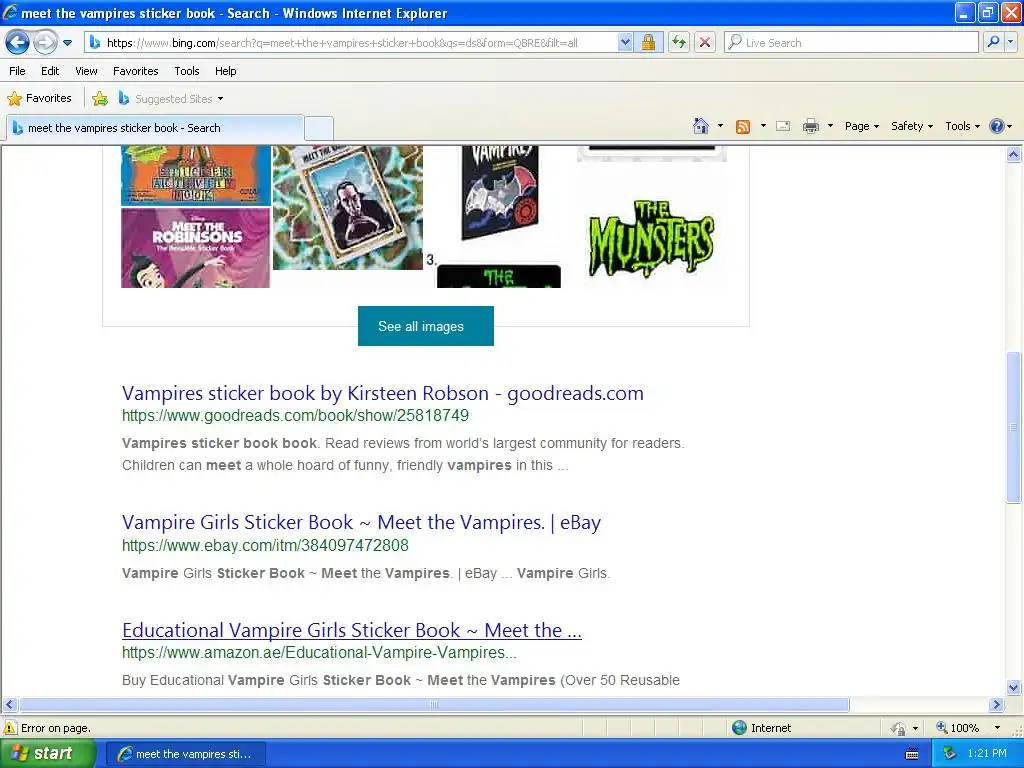Click the 1:21 PM clock
The width and height of the screenshot is (1024, 768).
[987, 754]
